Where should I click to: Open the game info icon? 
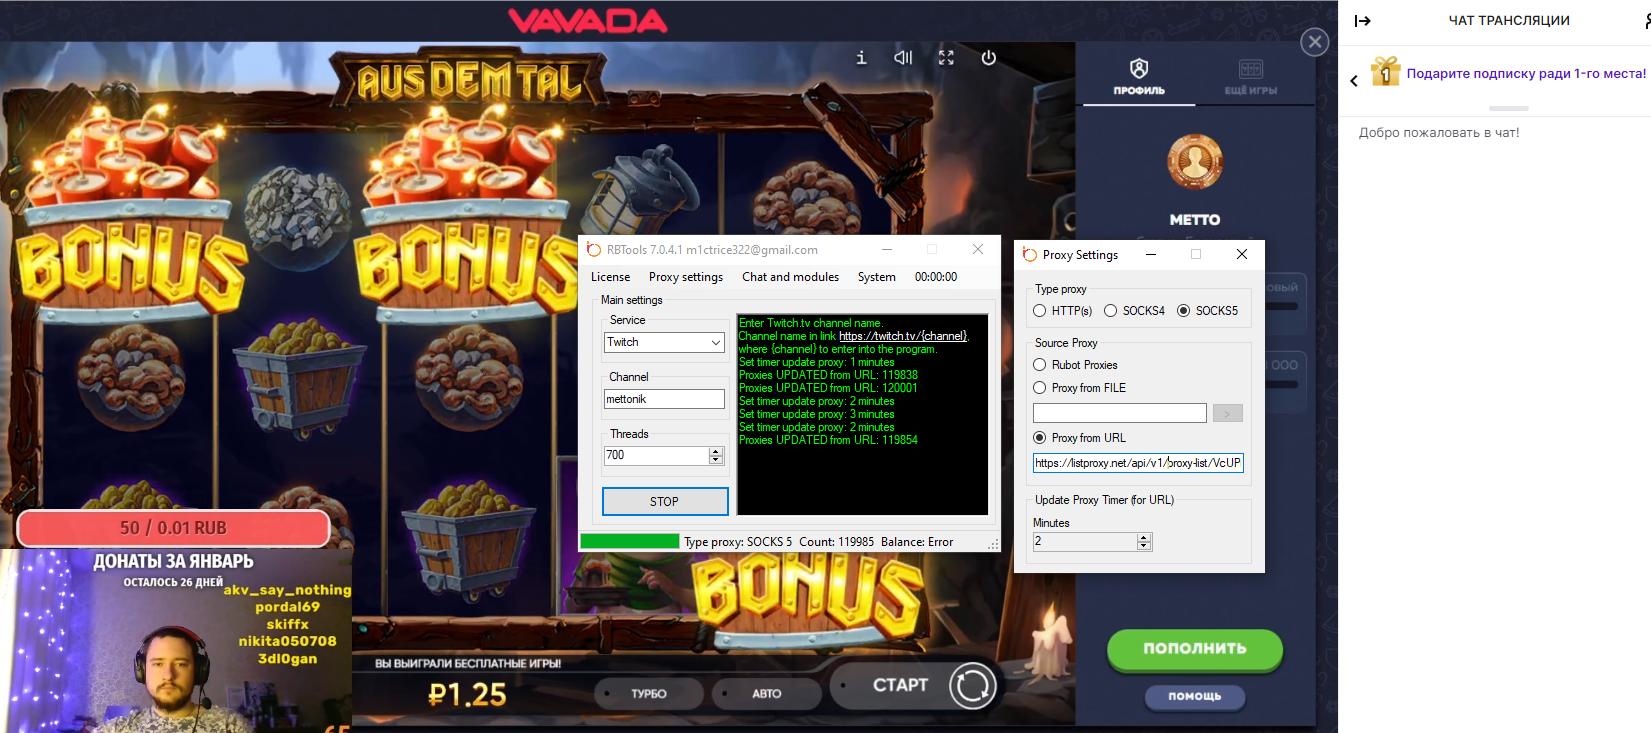[x=861, y=58]
